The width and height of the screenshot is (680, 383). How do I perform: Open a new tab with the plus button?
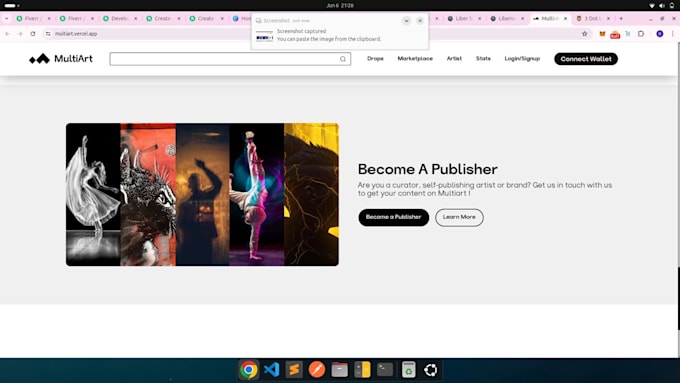coord(621,19)
